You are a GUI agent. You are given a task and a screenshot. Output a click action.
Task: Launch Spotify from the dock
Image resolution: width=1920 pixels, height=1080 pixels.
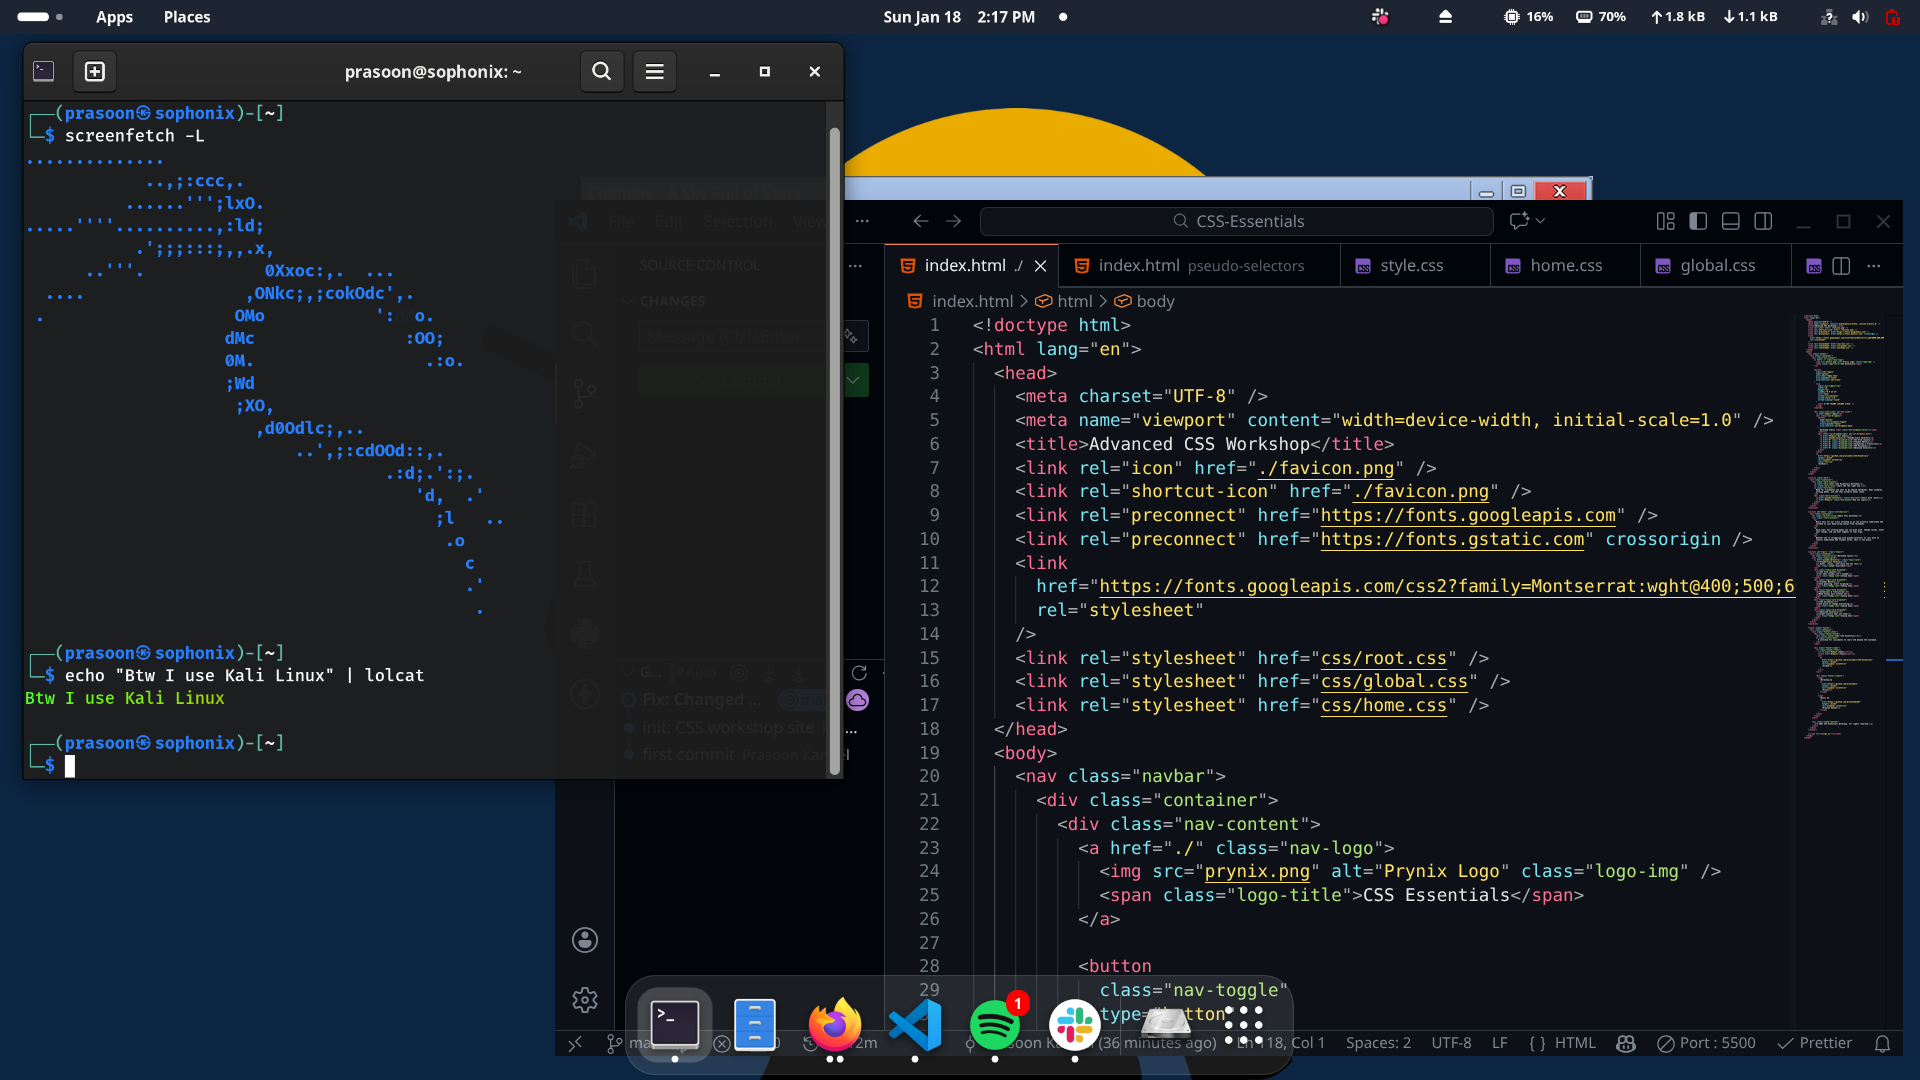point(994,1025)
